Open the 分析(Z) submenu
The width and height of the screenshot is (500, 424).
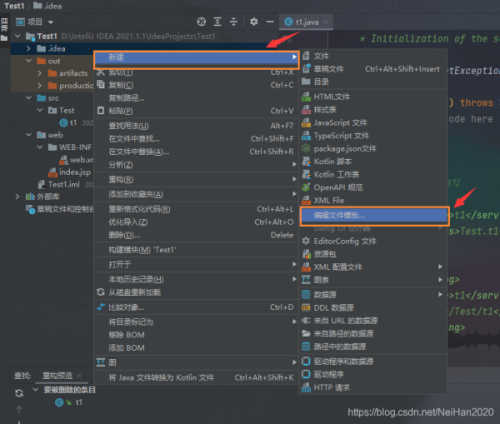click(x=196, y=165)
